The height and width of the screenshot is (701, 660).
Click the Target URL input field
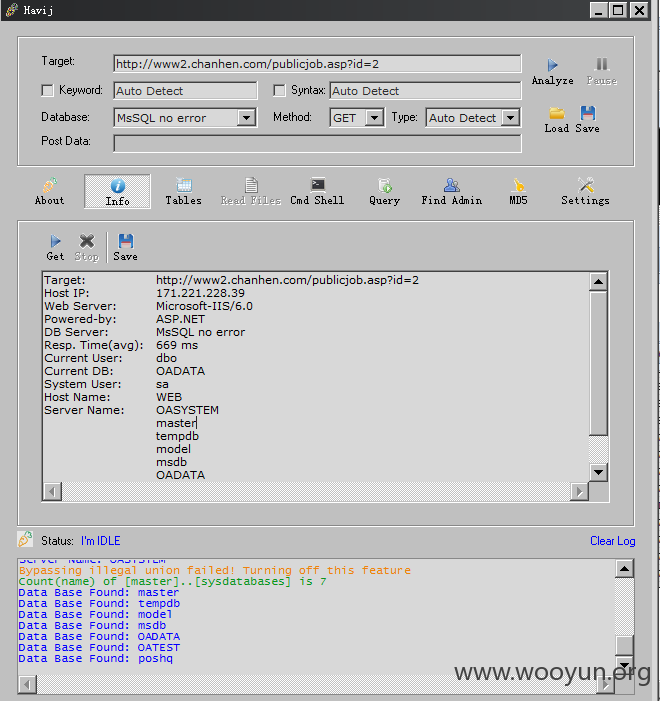(x=317, y=64)
